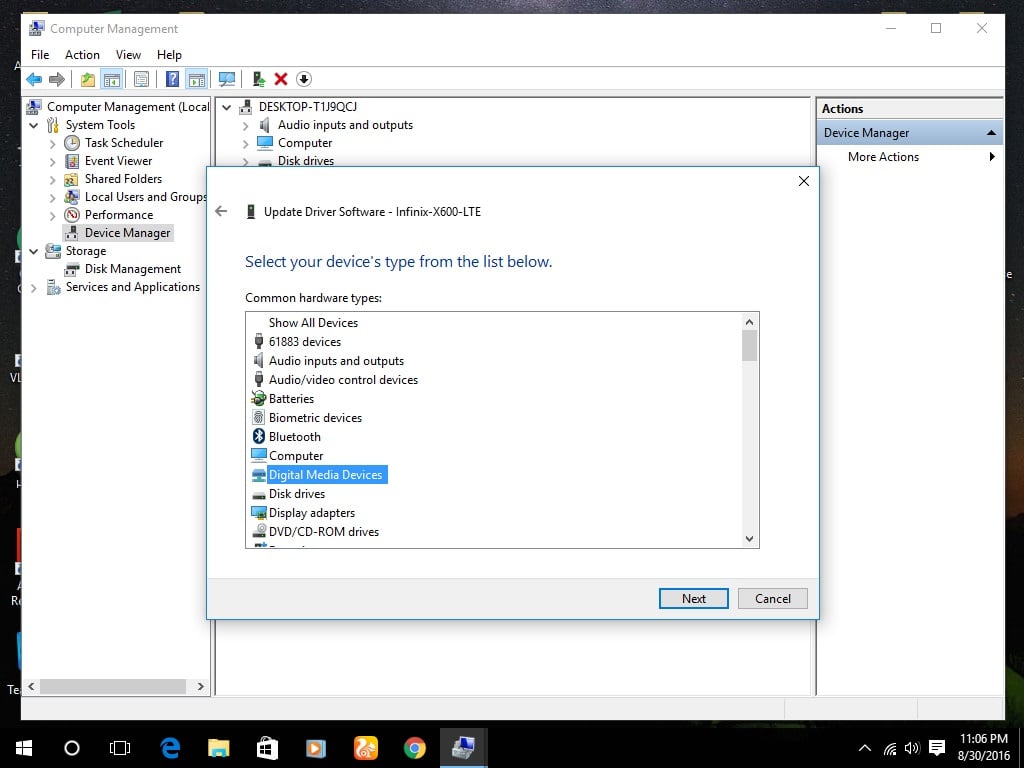The image size is (1024, 768).
Task: Expand the Performance node
Action: point(52,216)
